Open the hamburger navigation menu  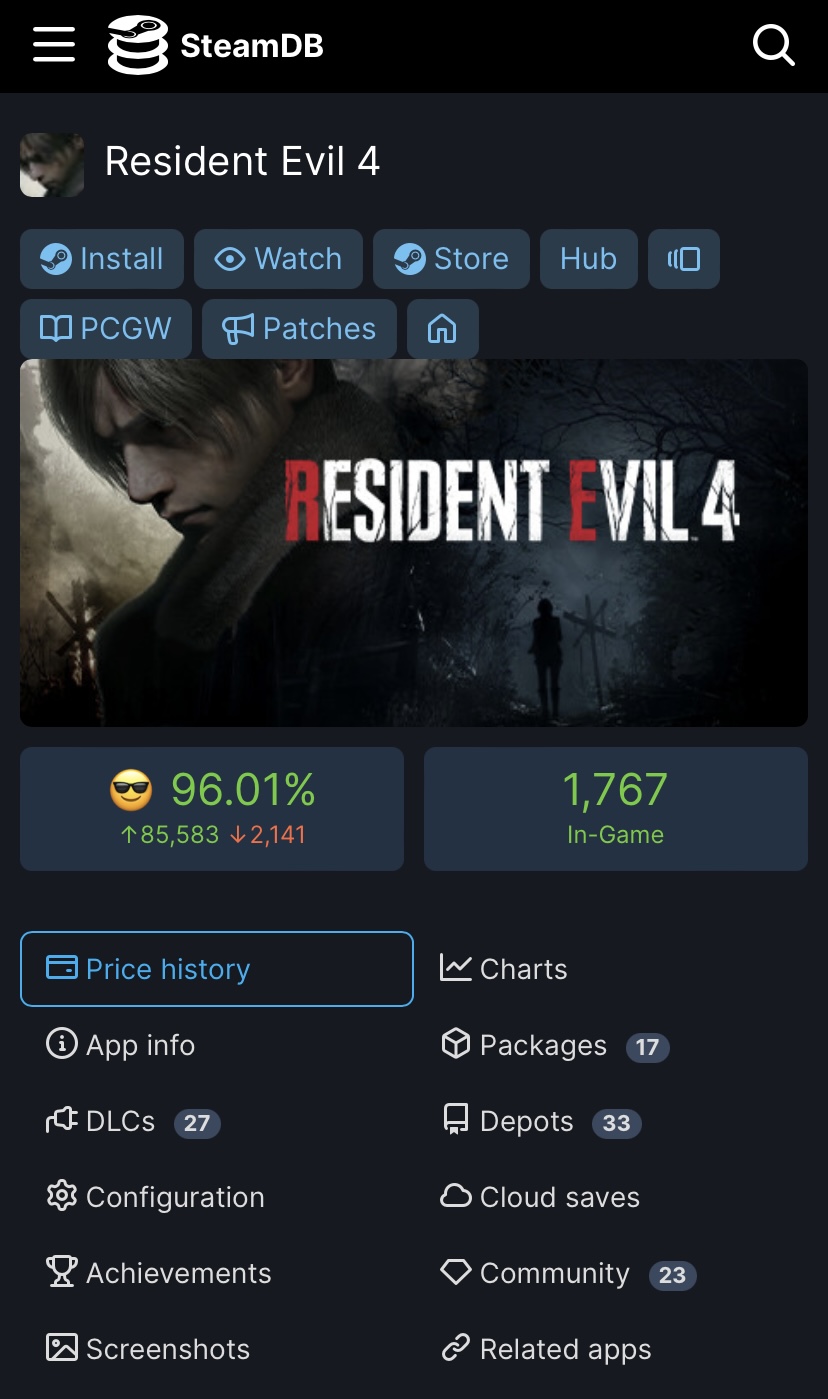click(54, 45)
